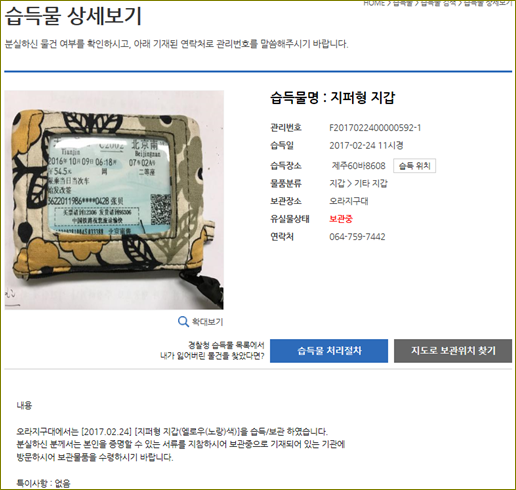Click the 습득 위치 button
The image size is (516, 490).
tap(414, 166)
